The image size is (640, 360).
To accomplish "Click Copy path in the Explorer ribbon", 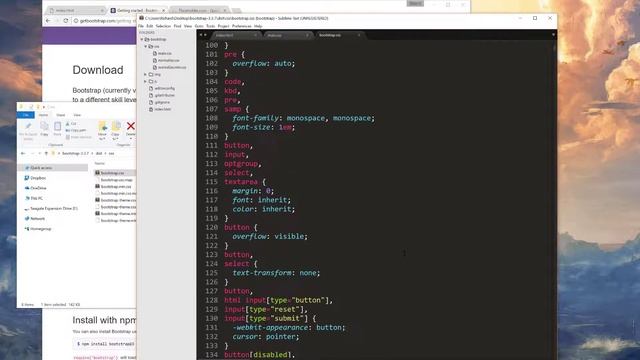I will pos(76,130).
